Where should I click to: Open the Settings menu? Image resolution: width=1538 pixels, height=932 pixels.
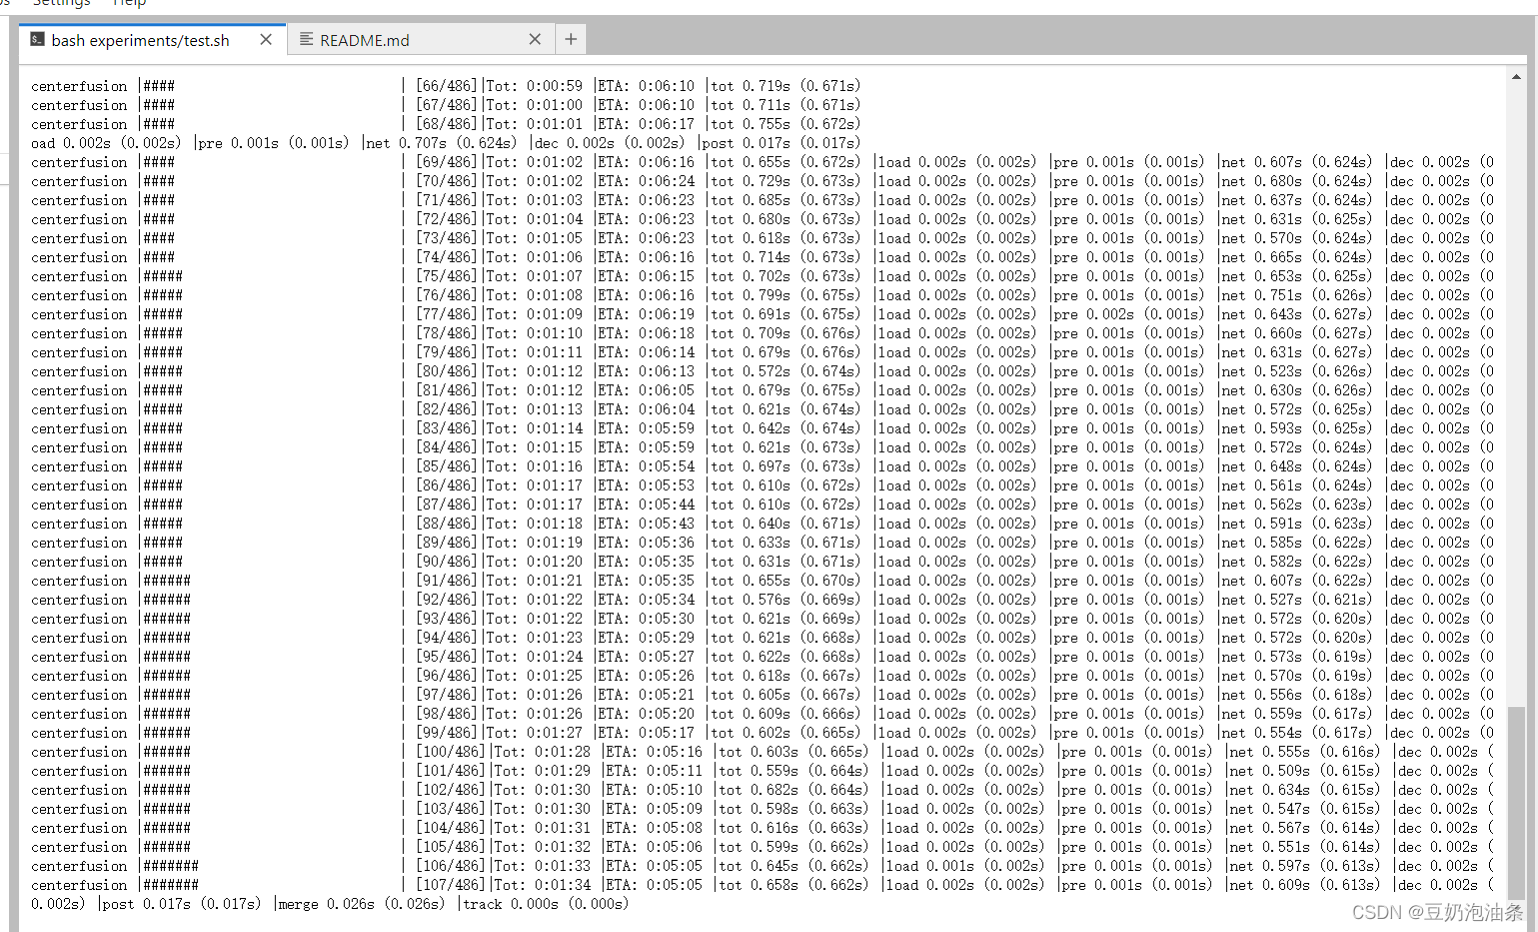[x=62, y=3]
